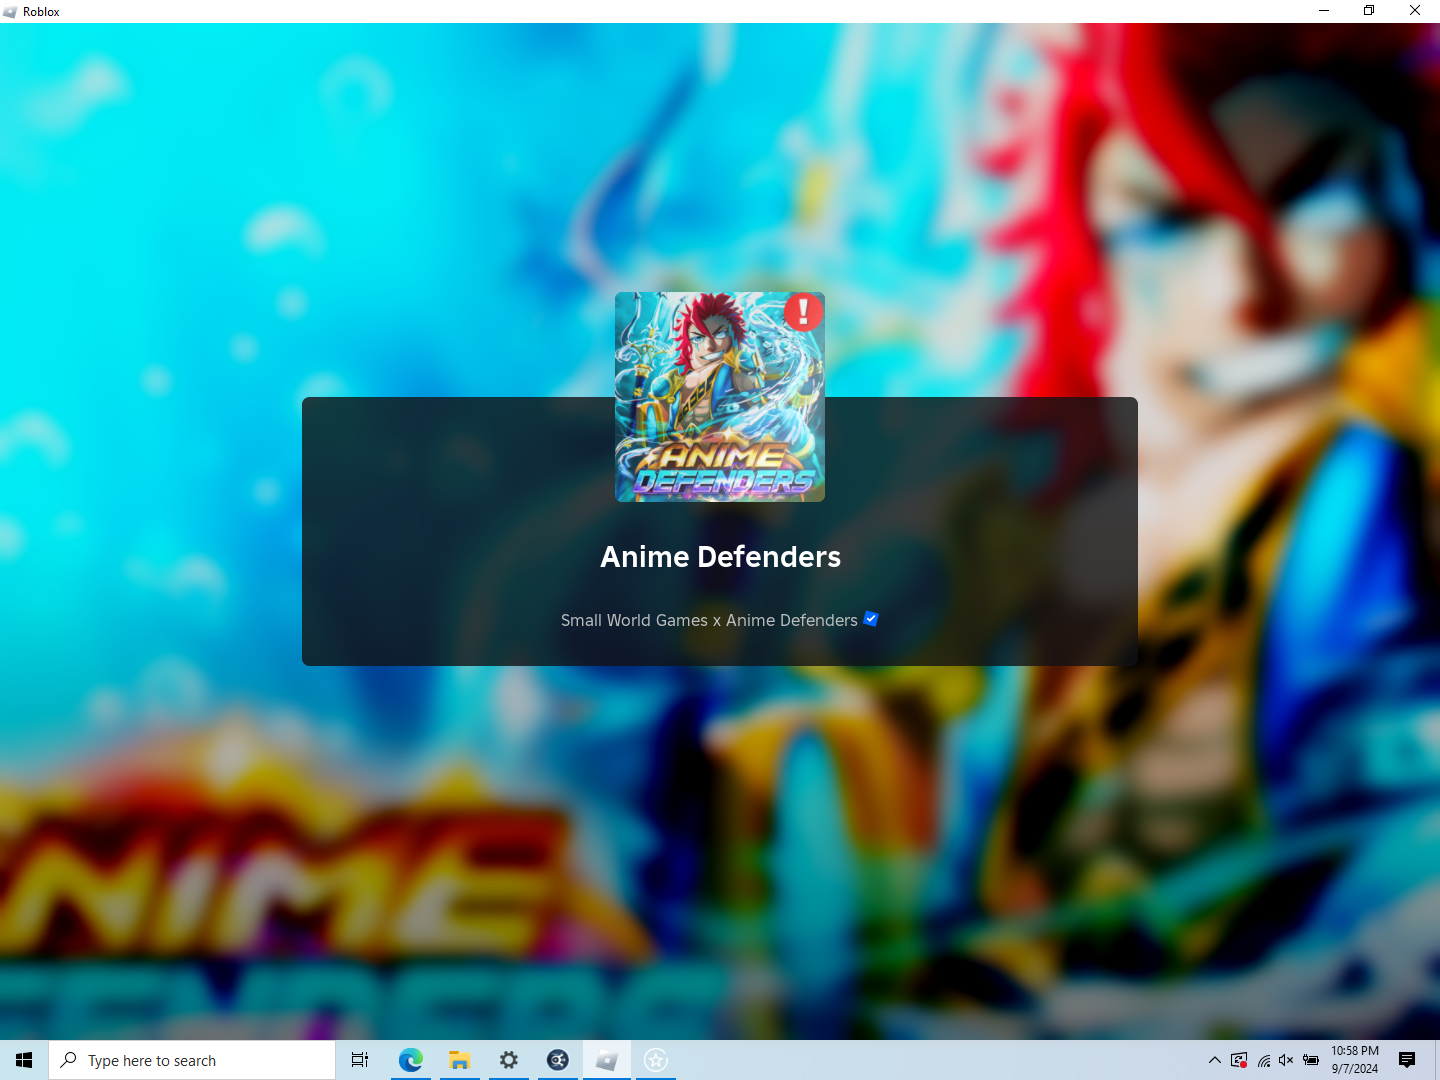
Task: Click the Anime Defenders game thumbnail
Action: (x=720, y=397)
